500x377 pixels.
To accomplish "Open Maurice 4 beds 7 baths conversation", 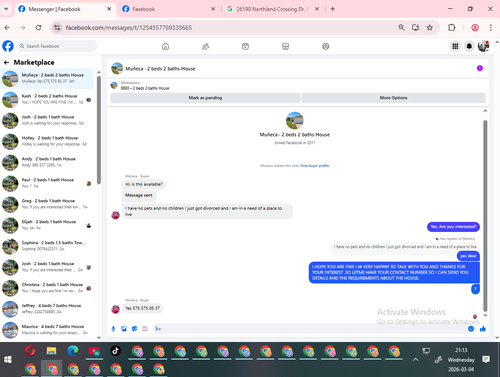I will tap(47, 330).
